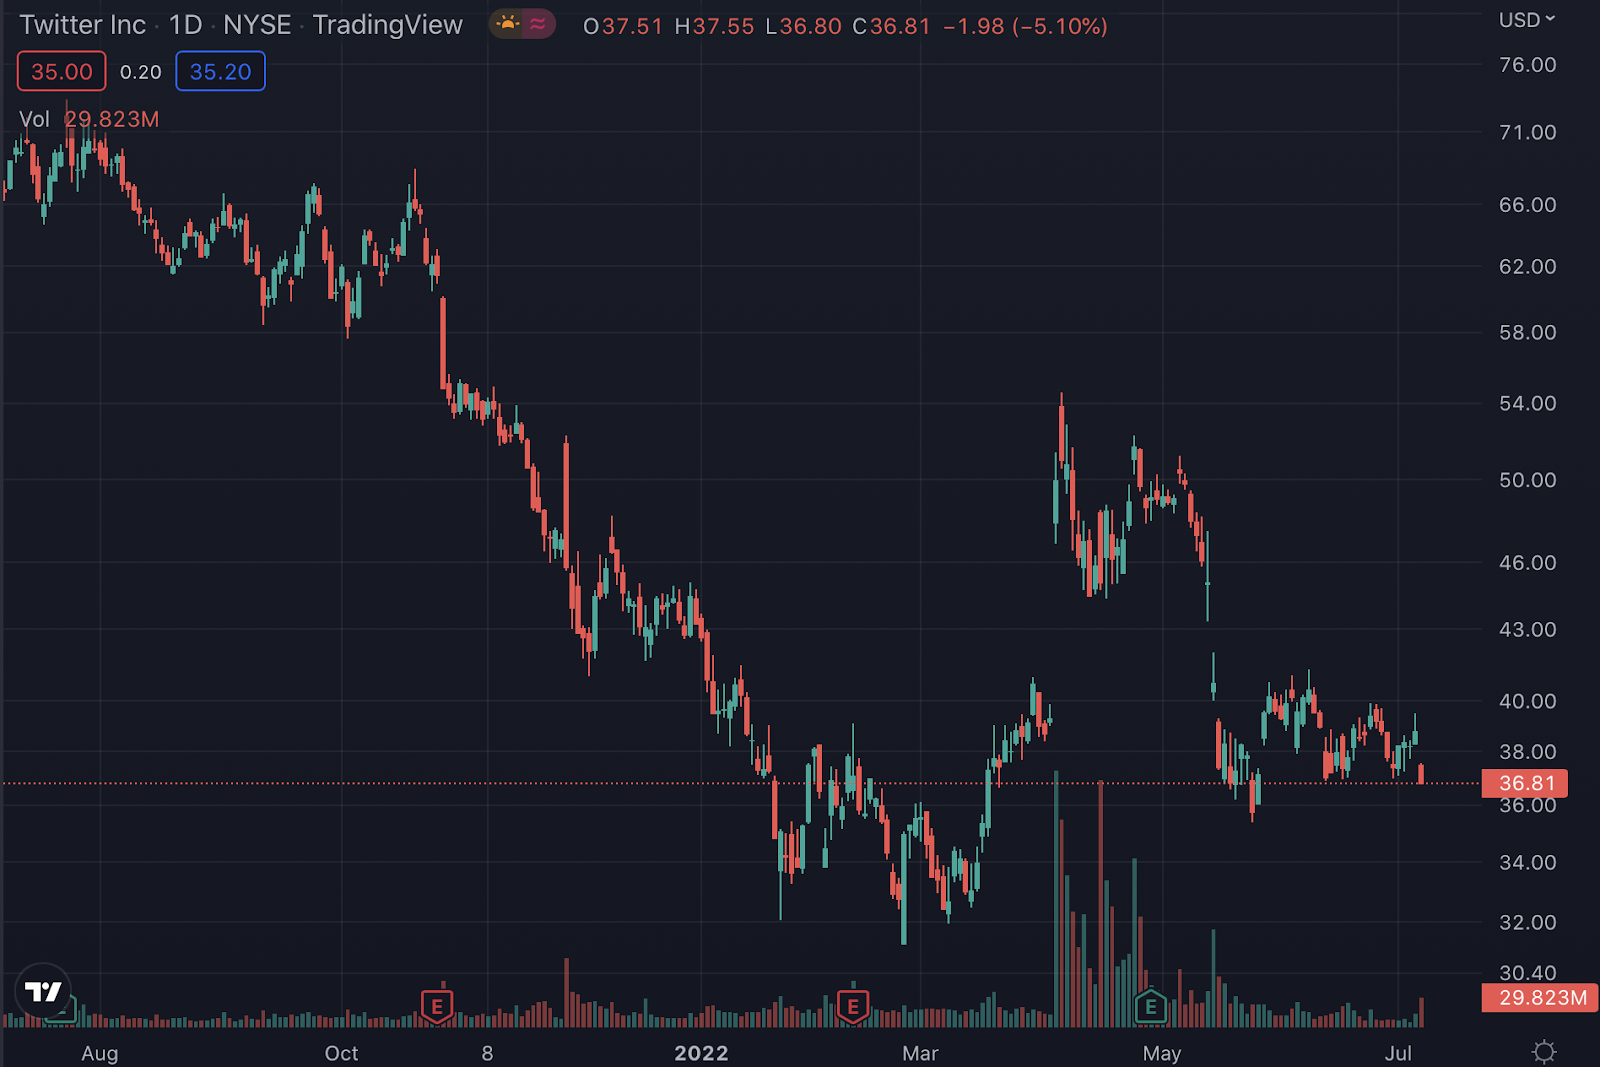This screenshot has height=1067, width=1600.
Task: Open the green earnings marker near May
Action: pos(1151,1005)
